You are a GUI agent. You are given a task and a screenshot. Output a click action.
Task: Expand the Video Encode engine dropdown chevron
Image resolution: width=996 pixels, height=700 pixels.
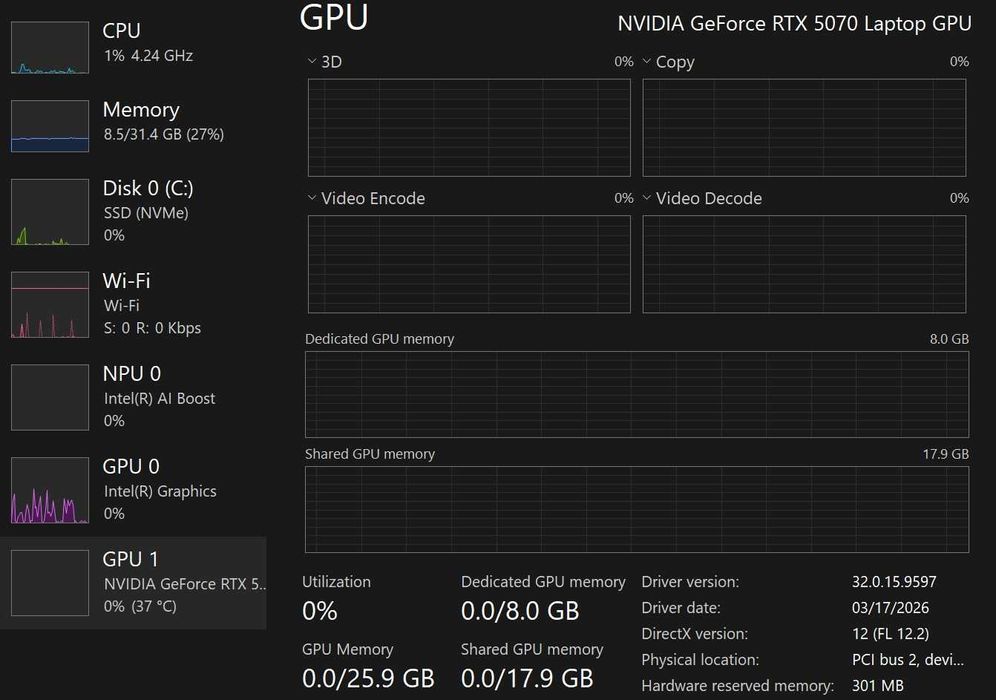pyautogui.click(x=312, y=198)
